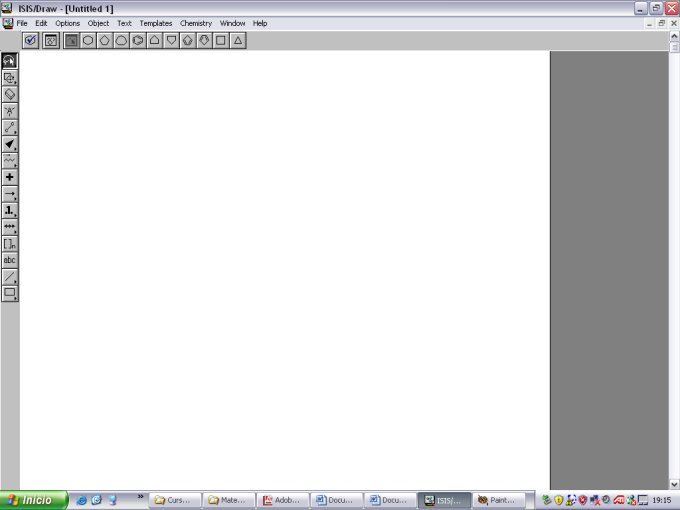Switch to the Paint... taskbar button
This screenshot has width=680, height=510.
click(x=498, y=500)
